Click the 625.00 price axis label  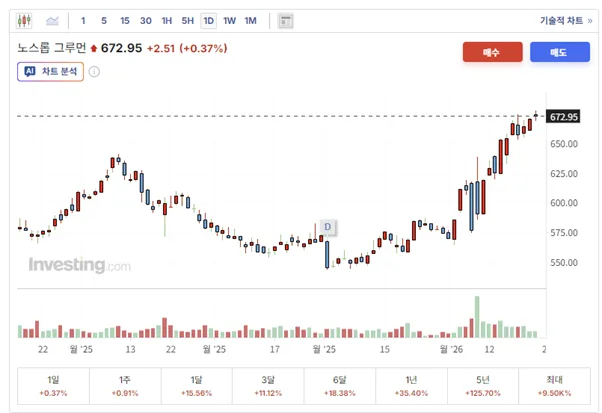(564, 173)
